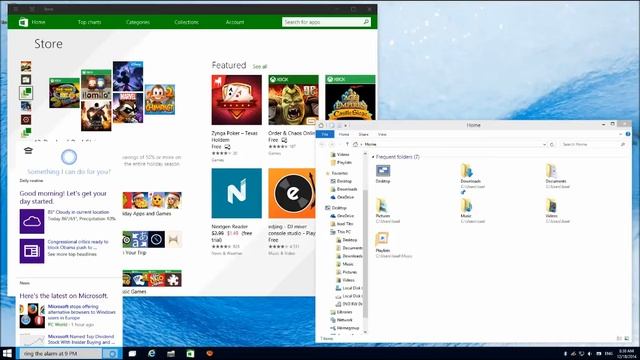Select the Pac-Man Xbox game tile
The width and height of the screenshot is (640, 360).
click(x=64, y=93)
